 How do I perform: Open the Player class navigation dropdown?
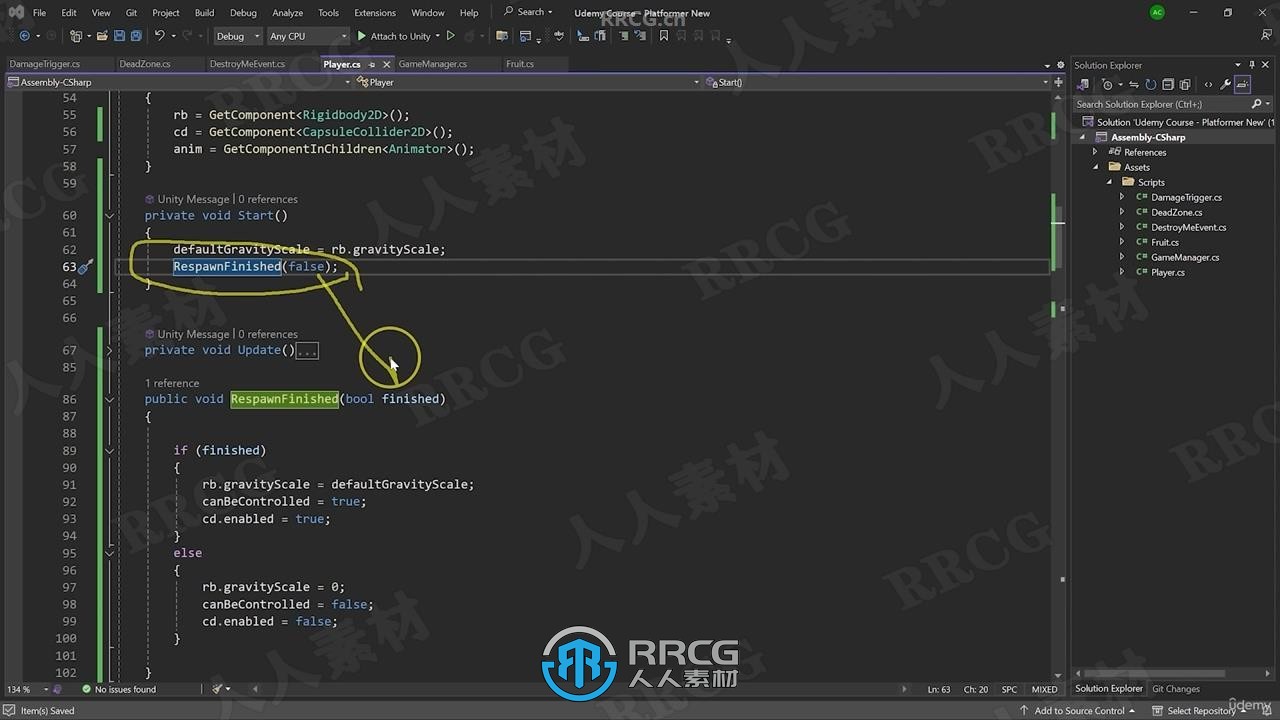click(x=530, y=82)
